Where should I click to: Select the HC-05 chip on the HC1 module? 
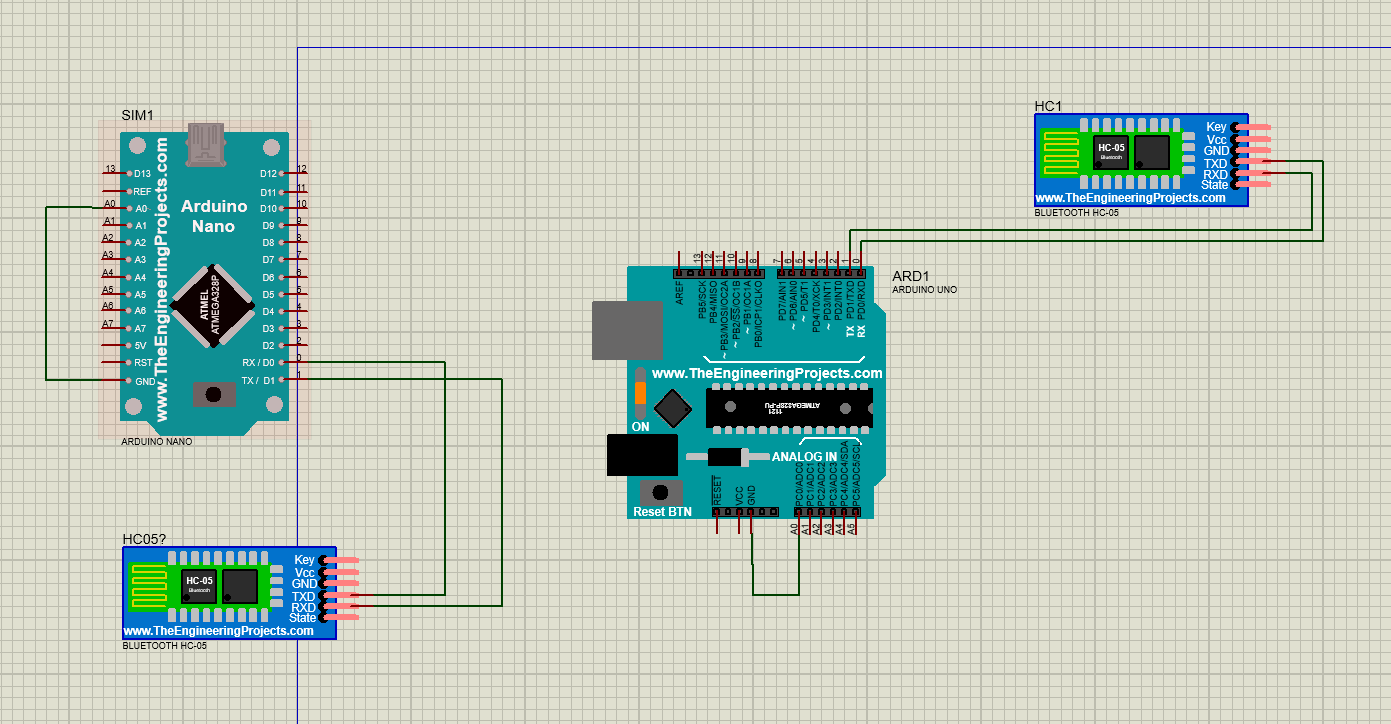[x=1111, y=151]
